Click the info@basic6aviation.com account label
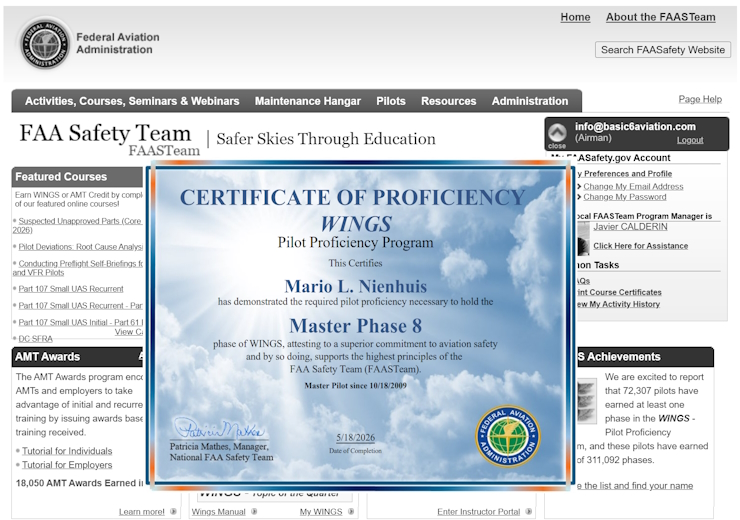740x520 pixels. point(635,126)
